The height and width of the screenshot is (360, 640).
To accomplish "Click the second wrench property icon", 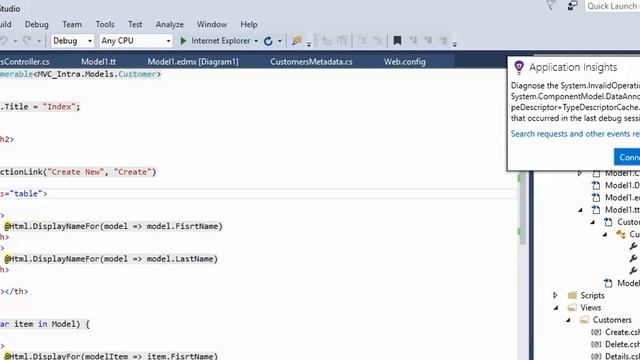I will tap(633, 258).
